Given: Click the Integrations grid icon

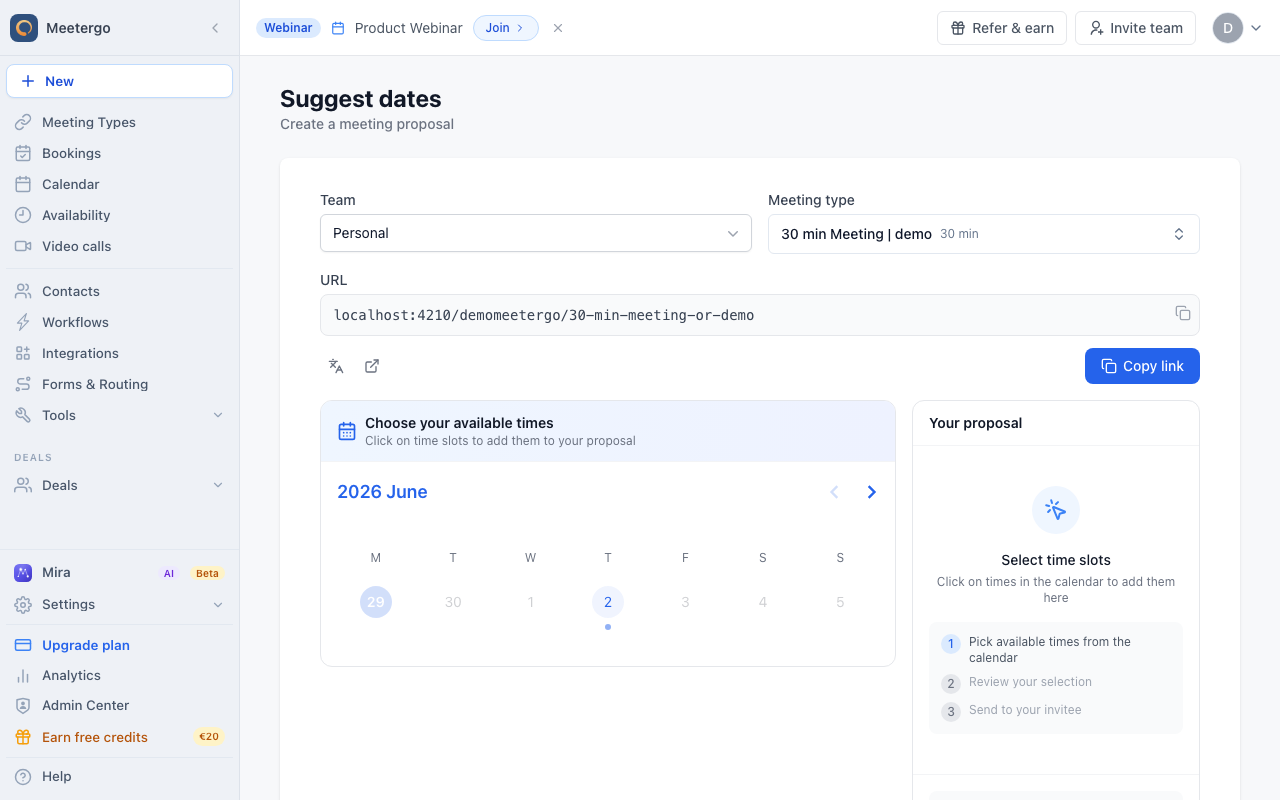Looking at the screenshot, I should tap(23, 353).
